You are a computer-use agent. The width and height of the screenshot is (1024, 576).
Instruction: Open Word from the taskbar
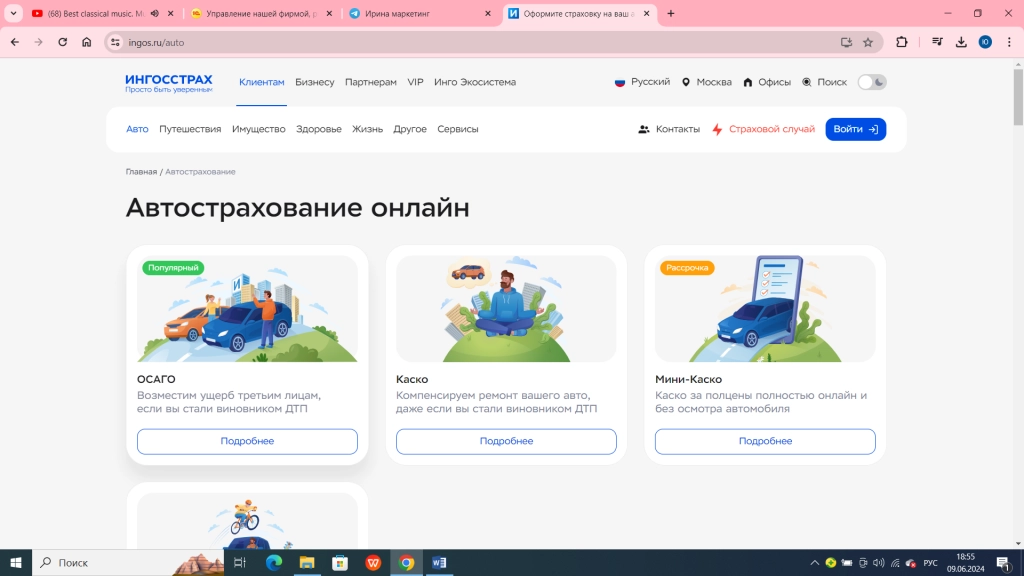[440, 562]
